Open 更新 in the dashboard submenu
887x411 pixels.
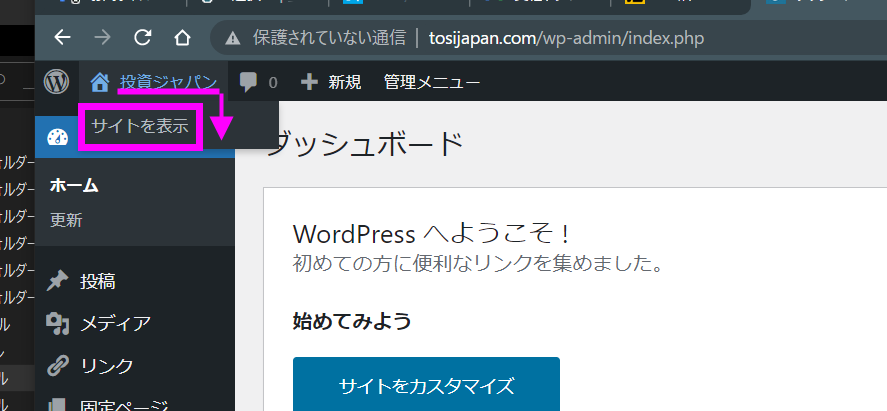66,220
